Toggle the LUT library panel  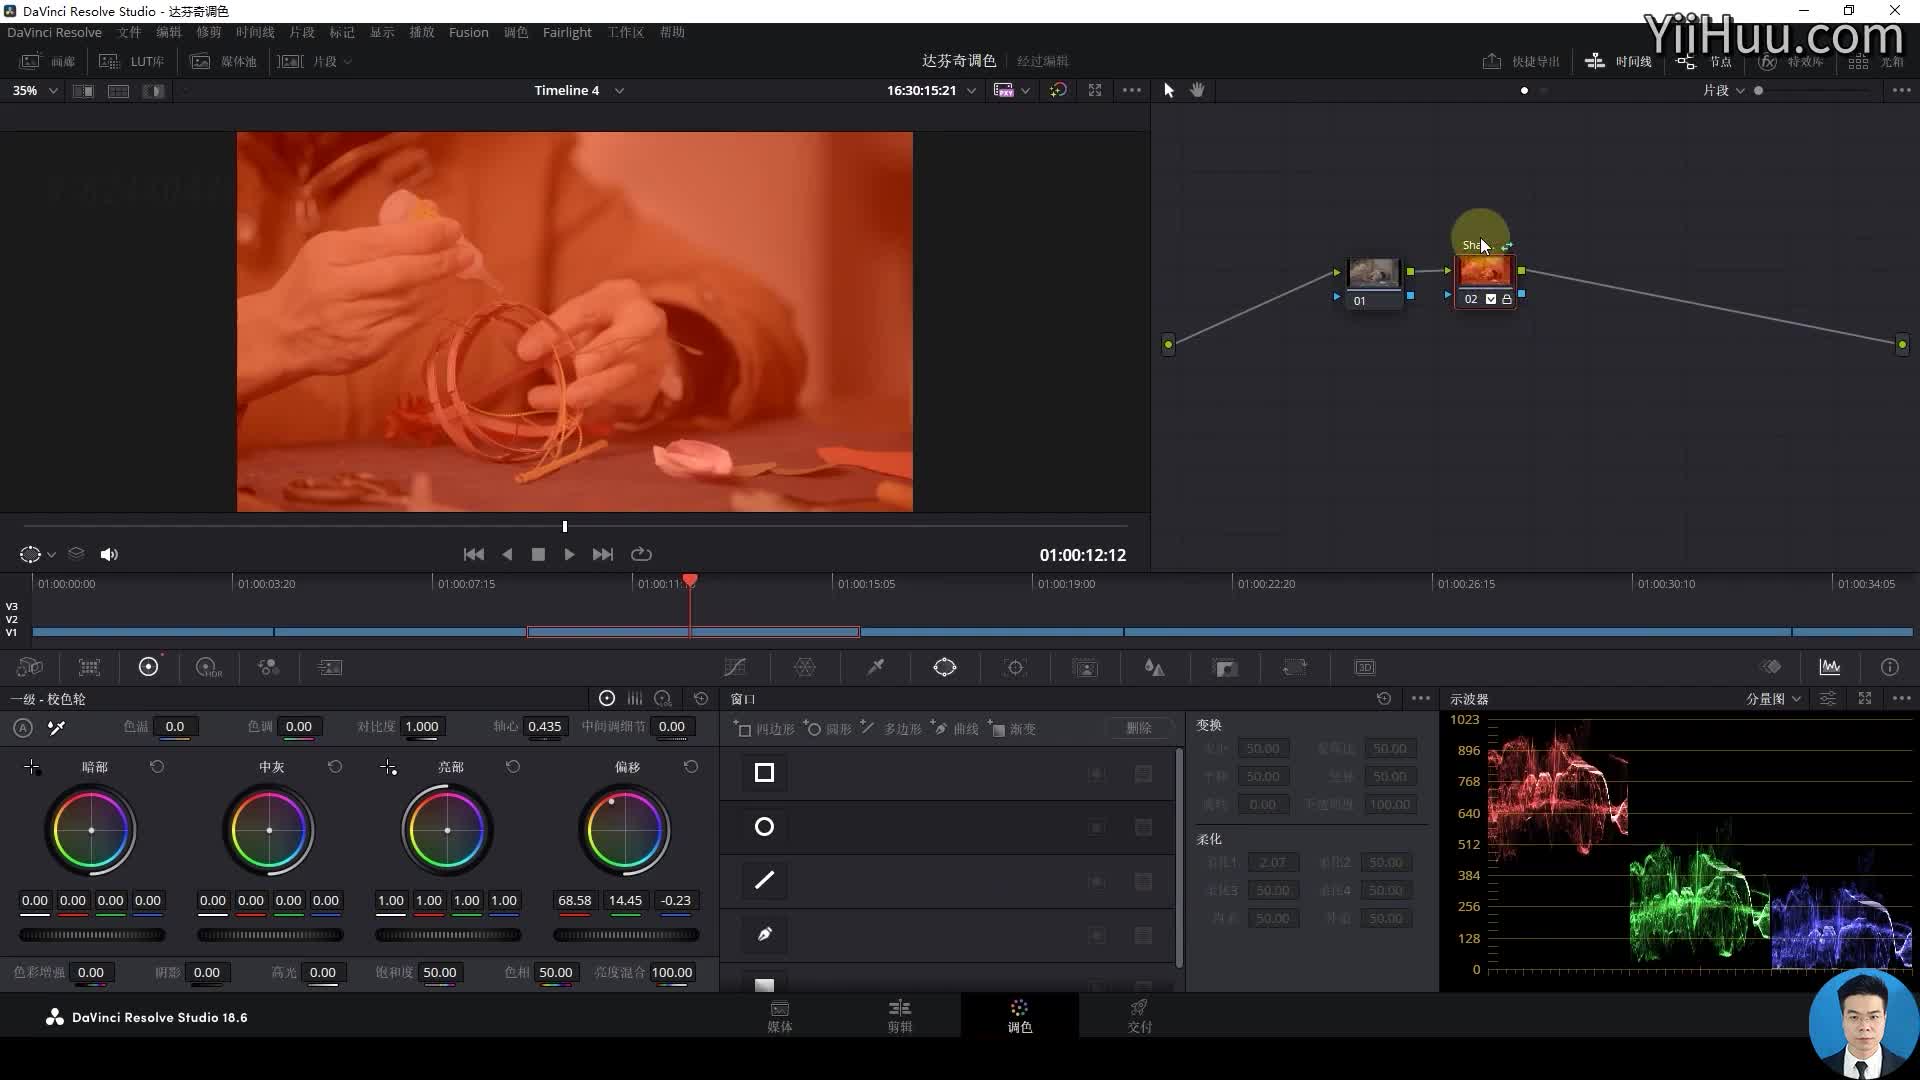(x=132, y=61)
